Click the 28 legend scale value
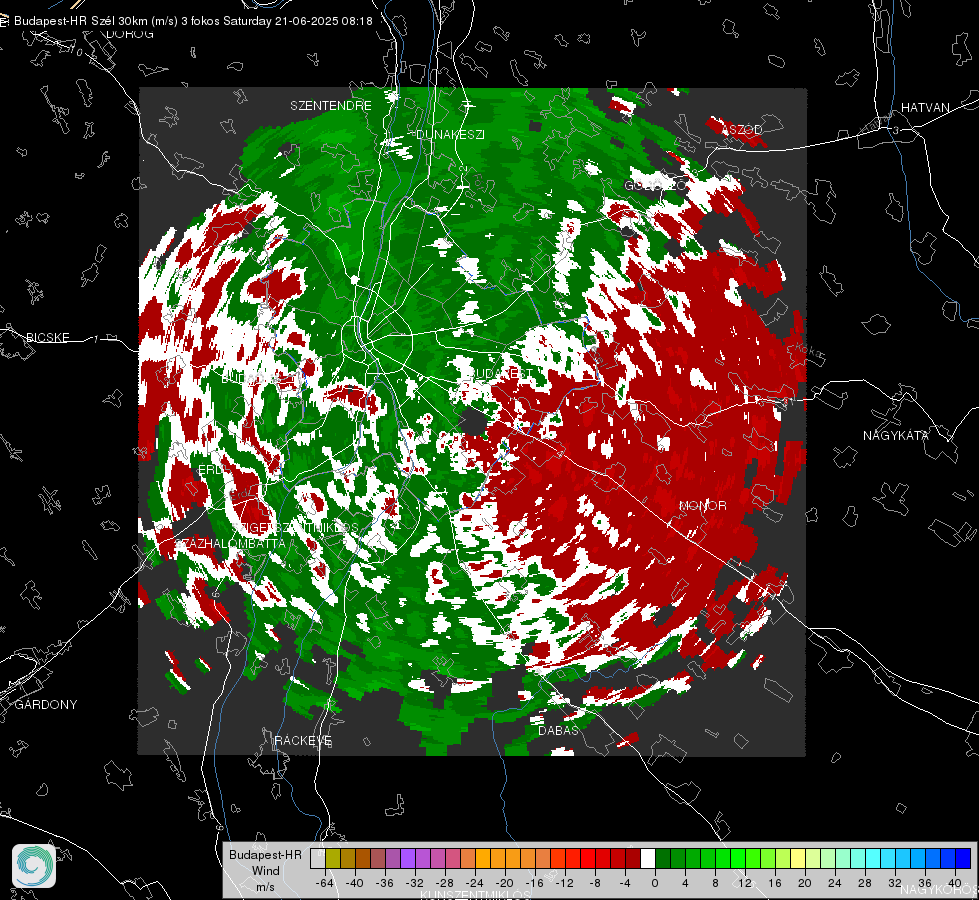This screenshot has width=979, height=900. tap(865, 883)
